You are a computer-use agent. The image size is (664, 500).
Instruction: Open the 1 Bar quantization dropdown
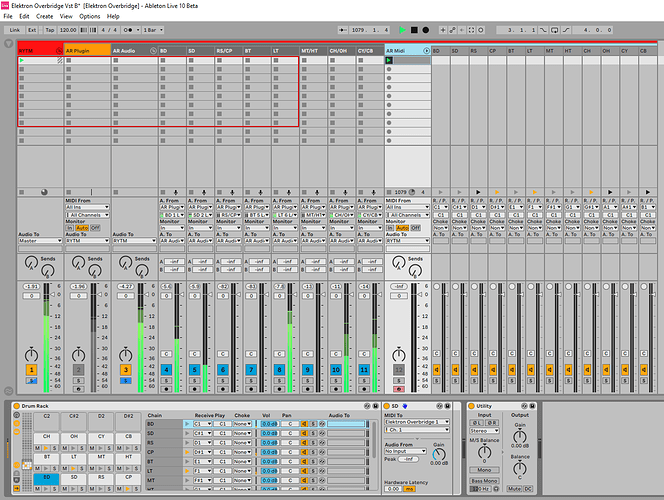(153, 30)
